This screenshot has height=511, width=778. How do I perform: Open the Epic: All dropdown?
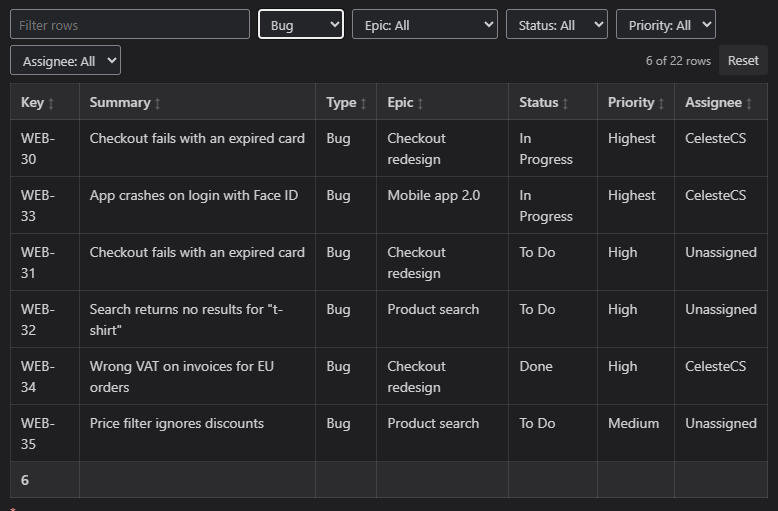point(425,24)
